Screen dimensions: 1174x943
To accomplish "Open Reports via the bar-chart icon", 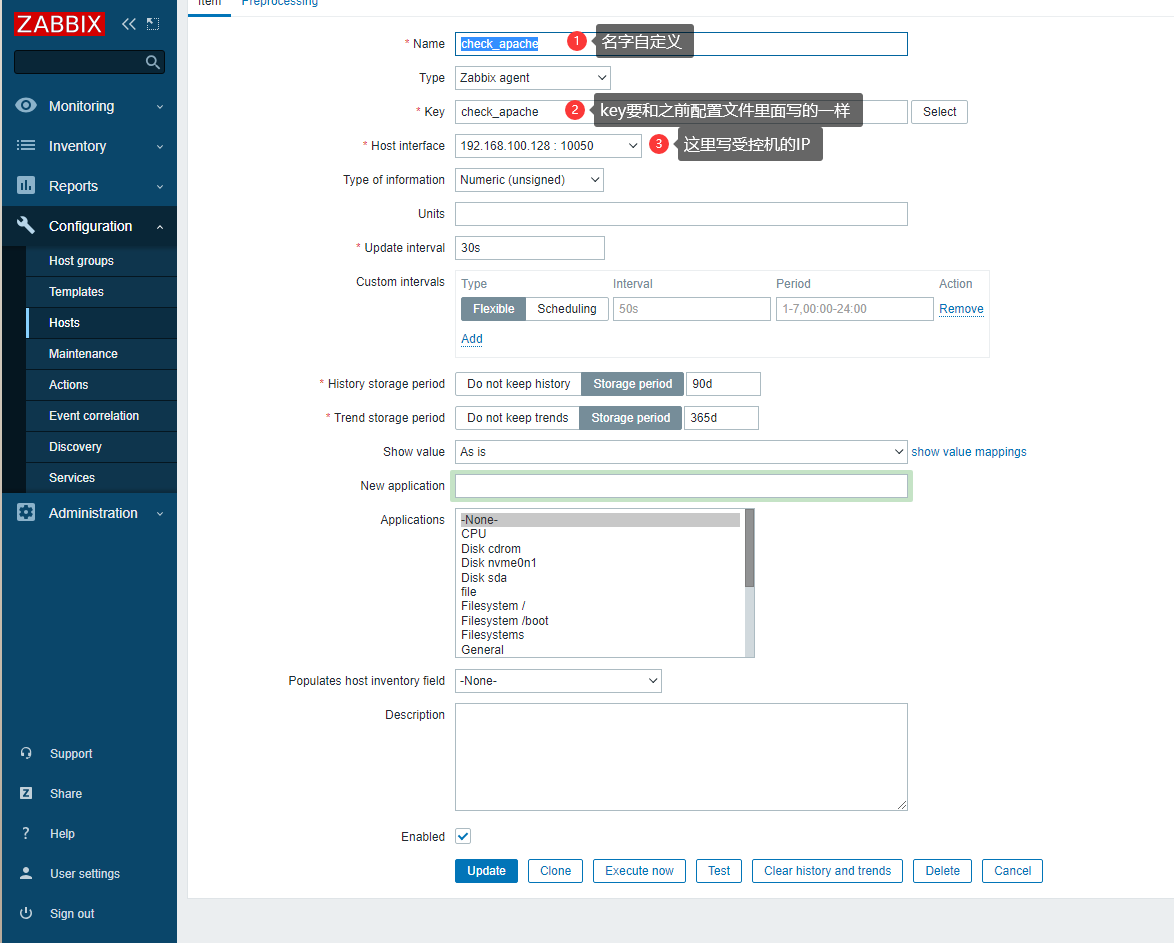I will pyautogui.click(x=26, y=186).
